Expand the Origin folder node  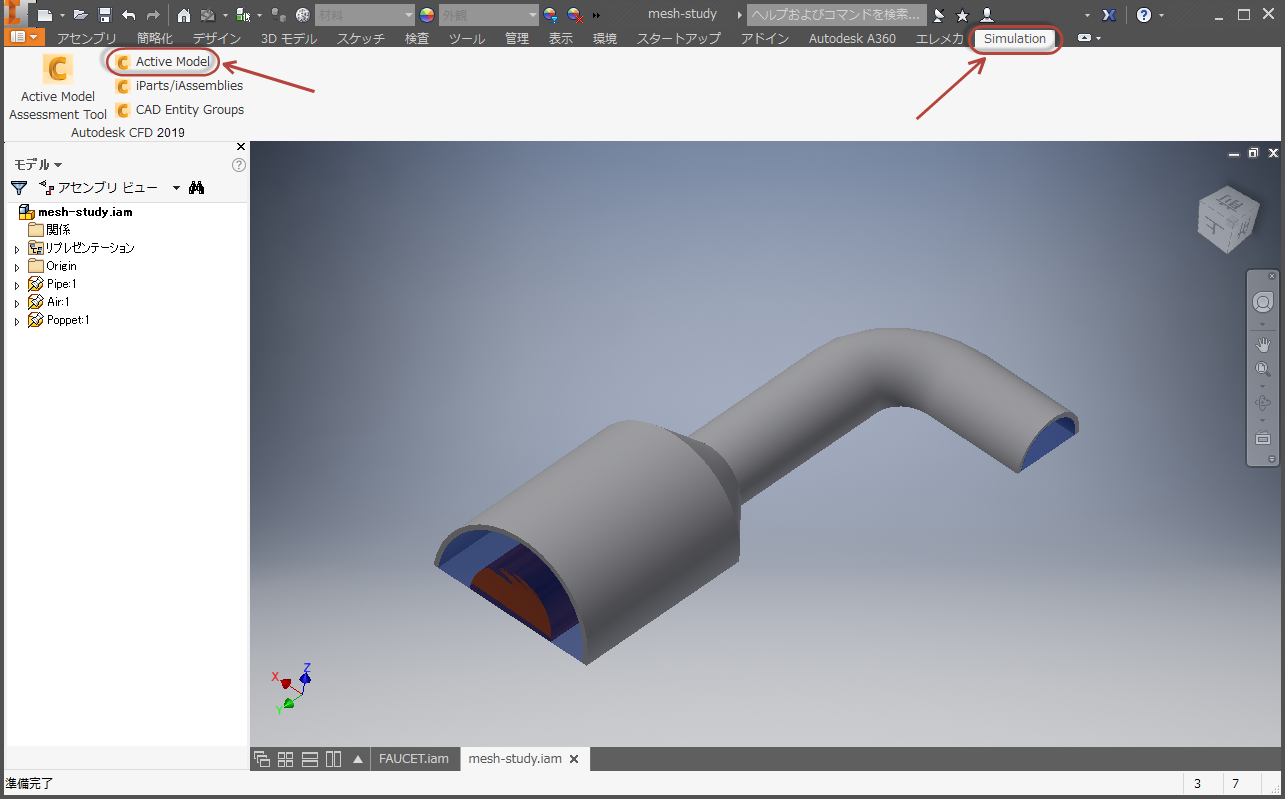point(17,267)
